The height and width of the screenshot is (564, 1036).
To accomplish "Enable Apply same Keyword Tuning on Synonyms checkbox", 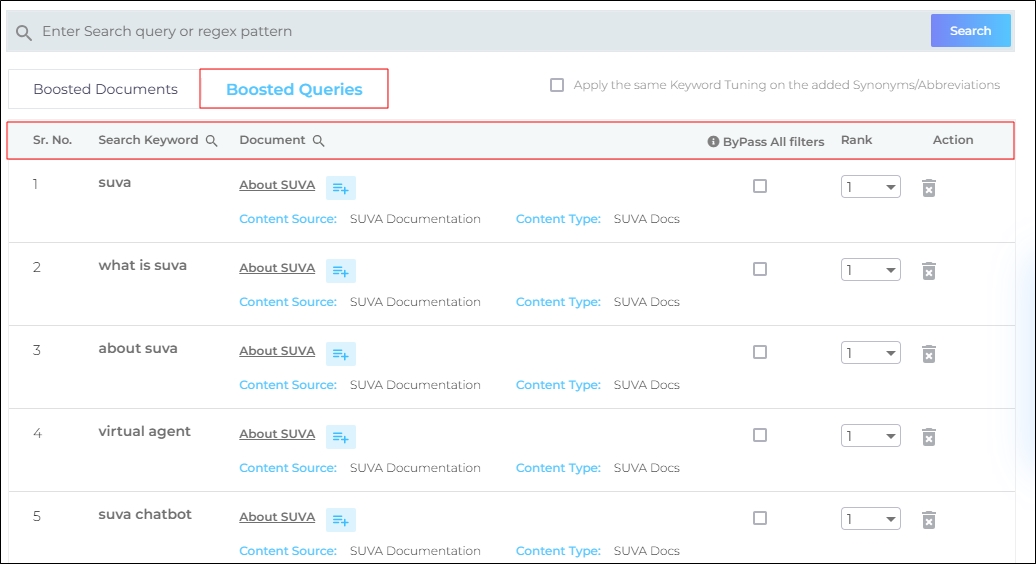I will [x=557, y=85].
